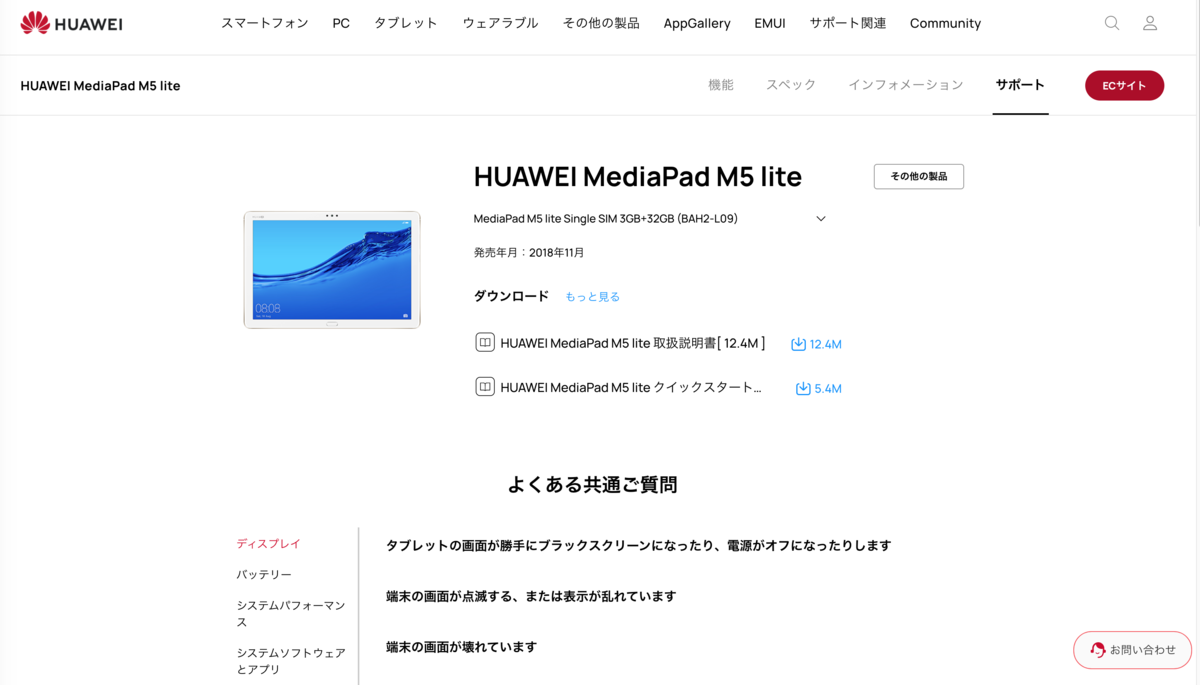Screen dimensions: 1200x685
Task: Switch to インフォメーション tab
Action: tap(906, 85)
